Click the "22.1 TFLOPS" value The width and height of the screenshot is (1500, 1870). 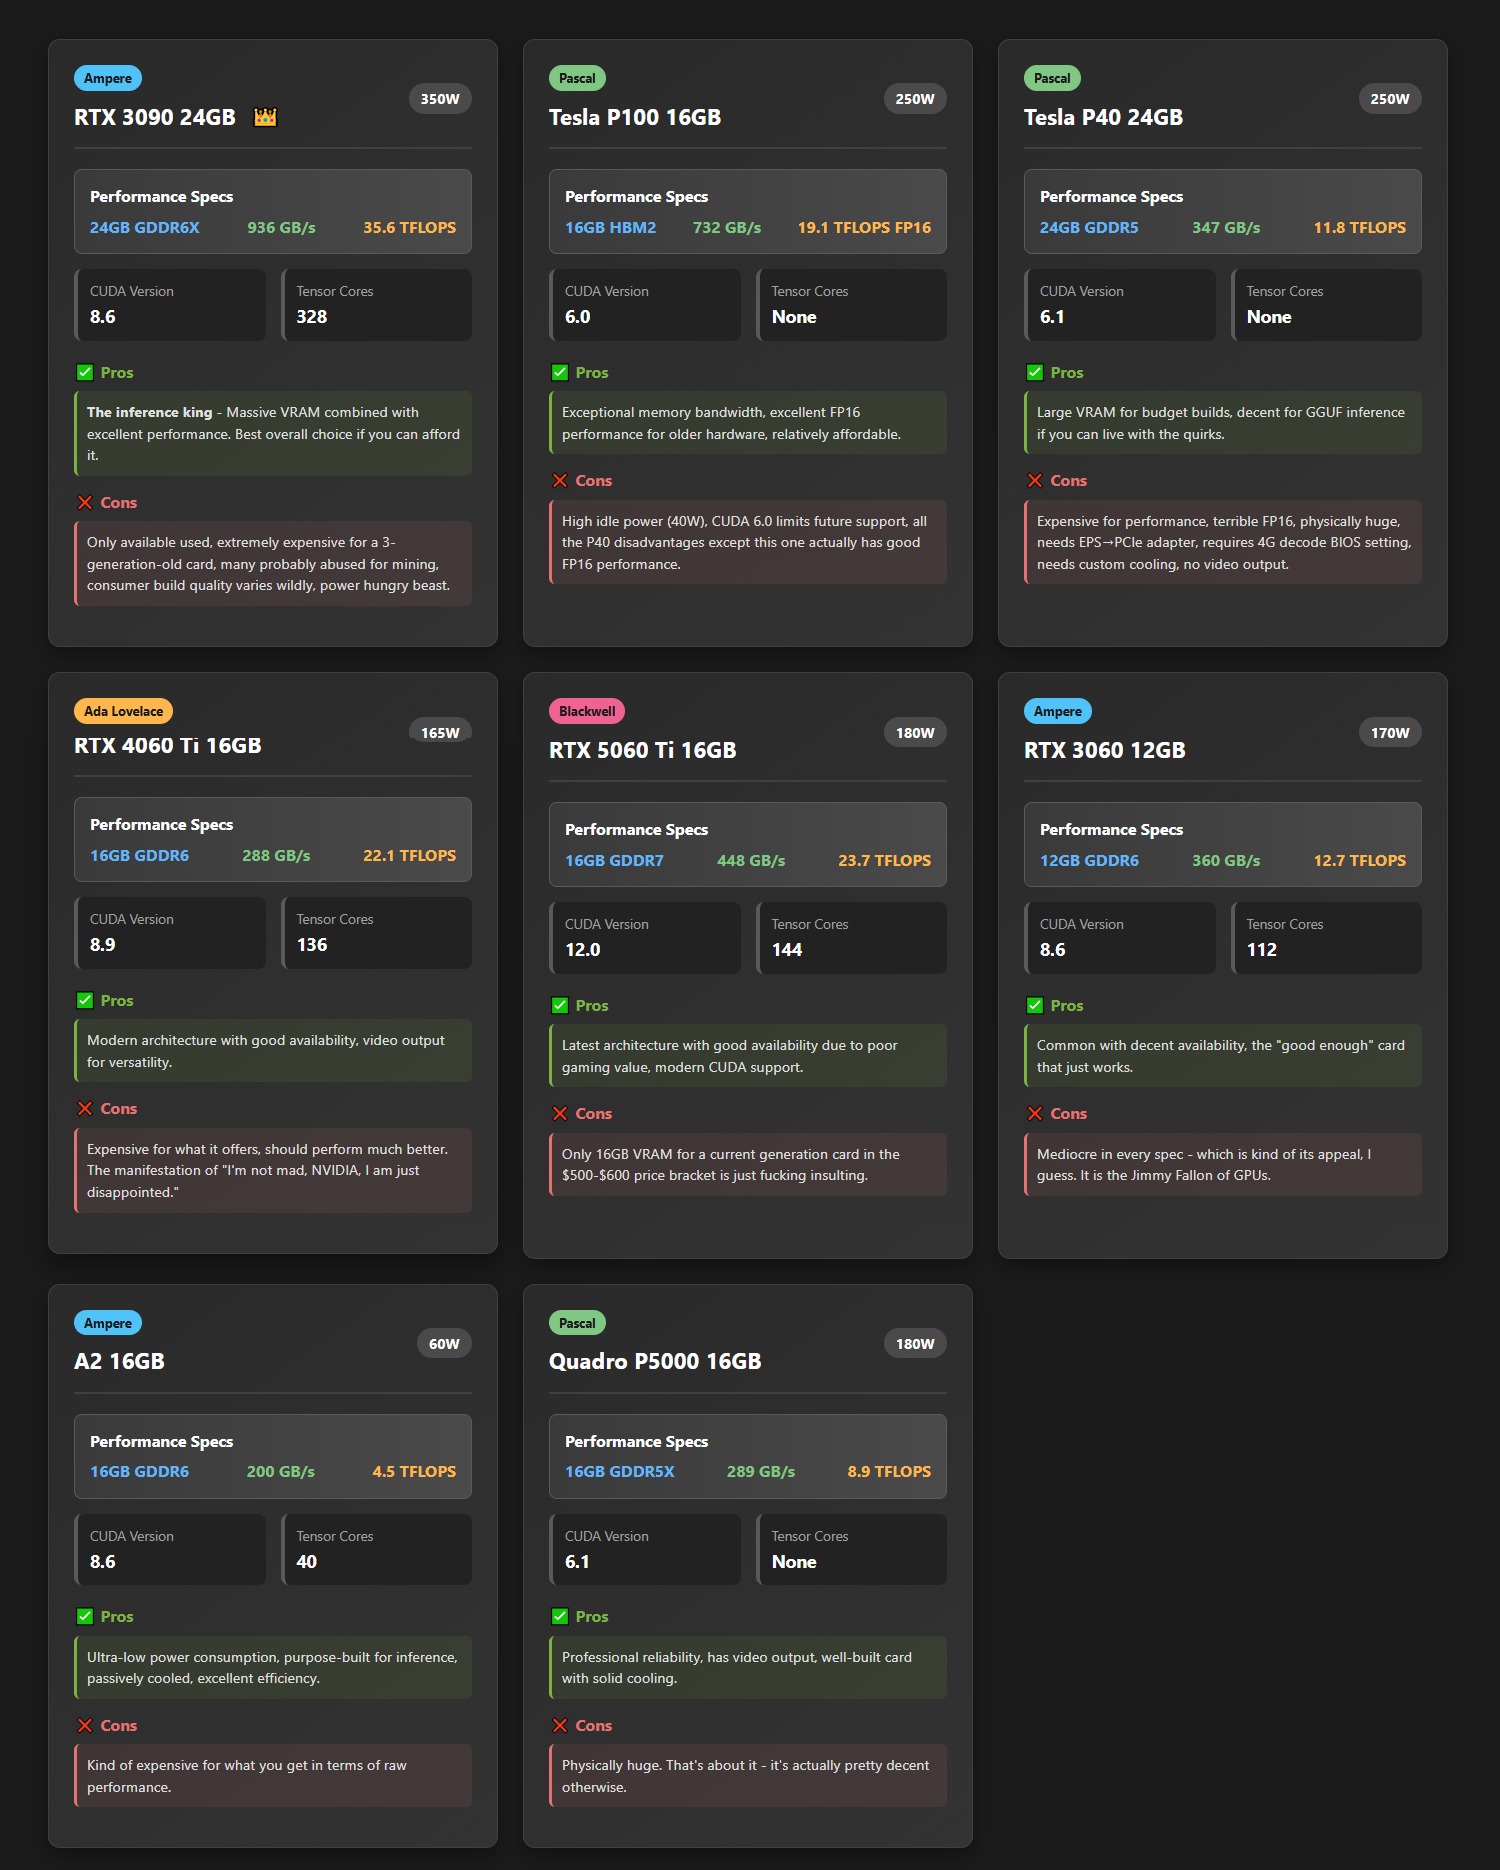(x=410, y=855)
